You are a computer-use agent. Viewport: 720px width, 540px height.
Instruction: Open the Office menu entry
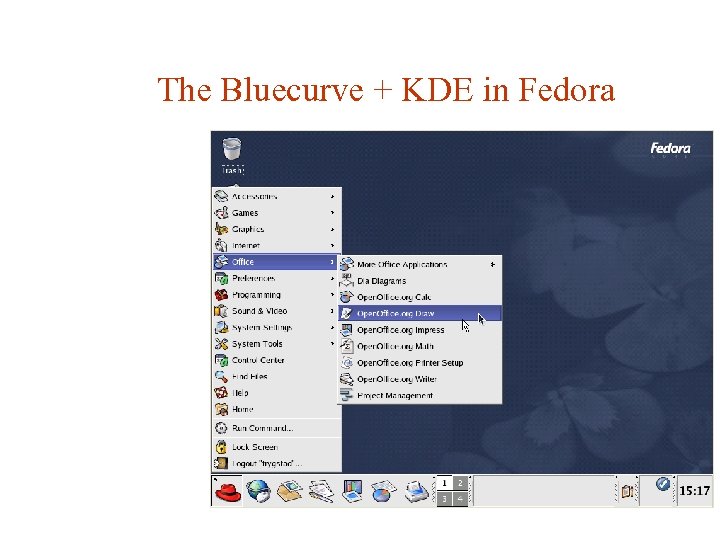point(277,262)
